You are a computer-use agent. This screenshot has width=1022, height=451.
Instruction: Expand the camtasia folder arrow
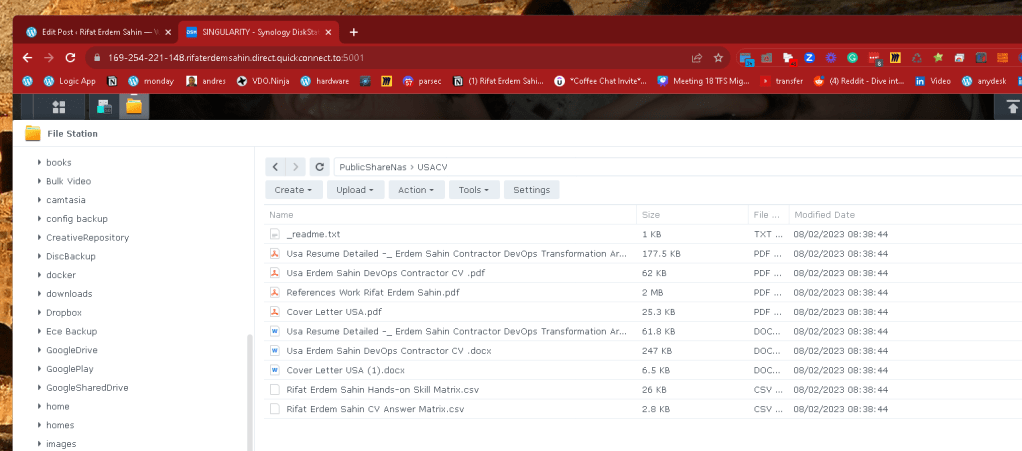(39, 200)
